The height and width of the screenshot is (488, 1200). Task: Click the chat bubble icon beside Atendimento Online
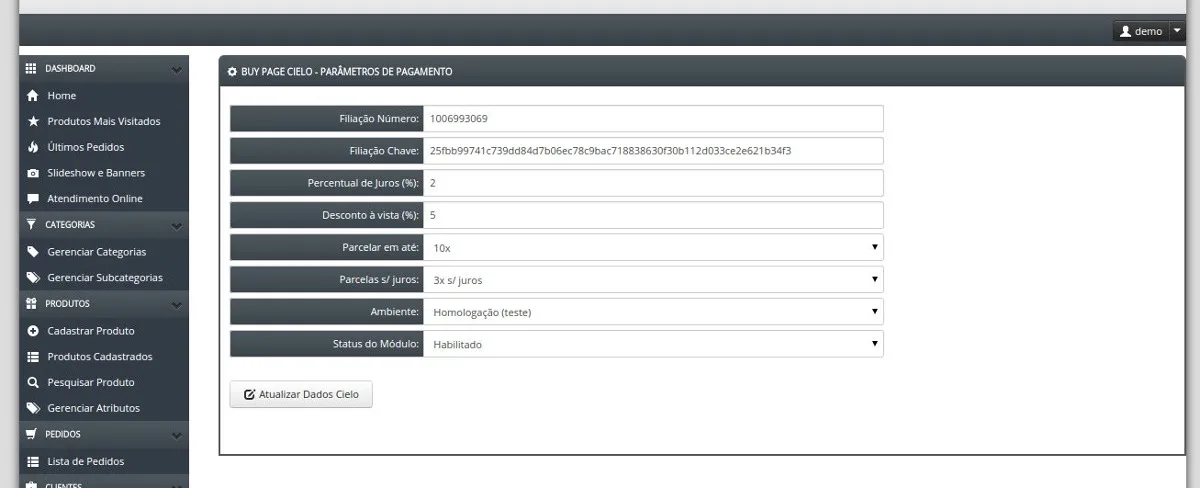33,199
